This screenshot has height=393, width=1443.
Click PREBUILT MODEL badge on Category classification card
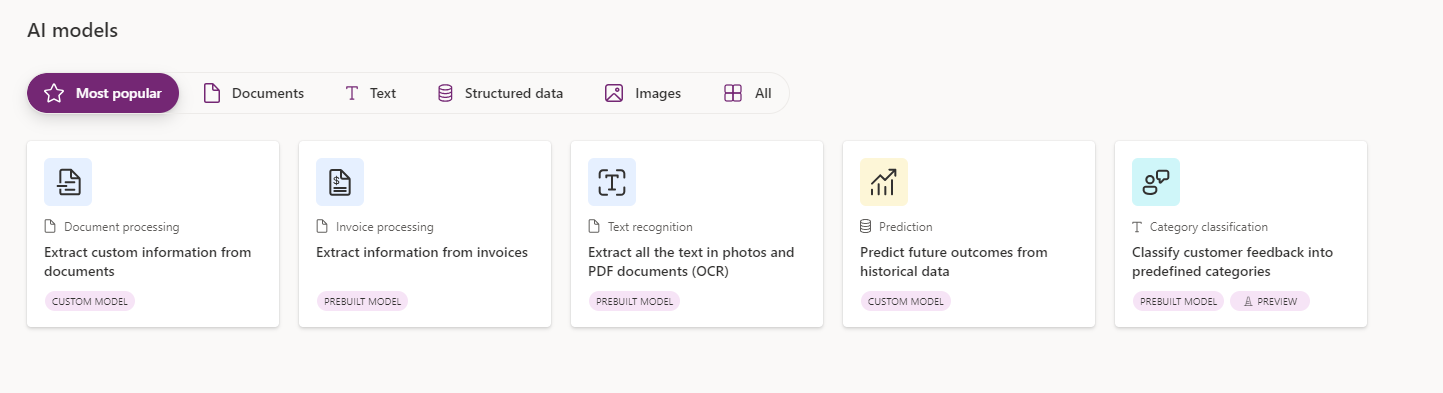pyautogui.click(x=1178, y=301)
